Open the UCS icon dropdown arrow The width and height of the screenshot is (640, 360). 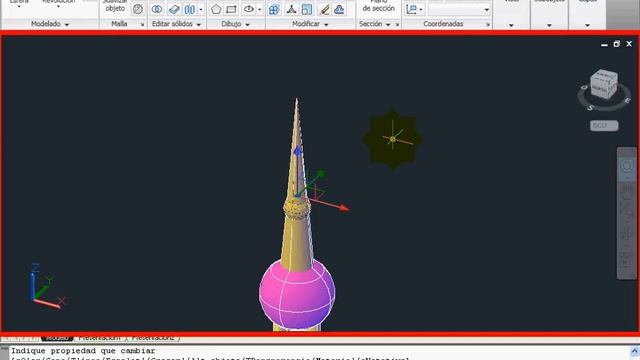tap(421, 10)
